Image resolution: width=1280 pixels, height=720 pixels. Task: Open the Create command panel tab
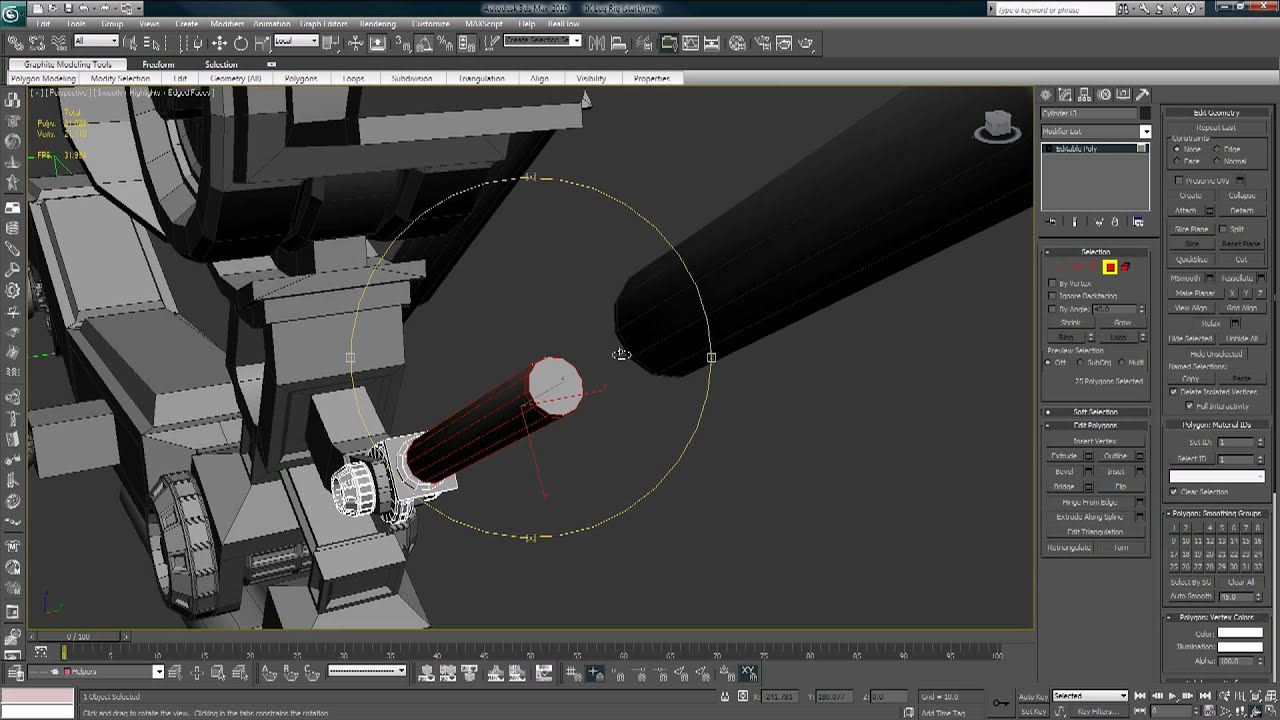point(1046,95)
